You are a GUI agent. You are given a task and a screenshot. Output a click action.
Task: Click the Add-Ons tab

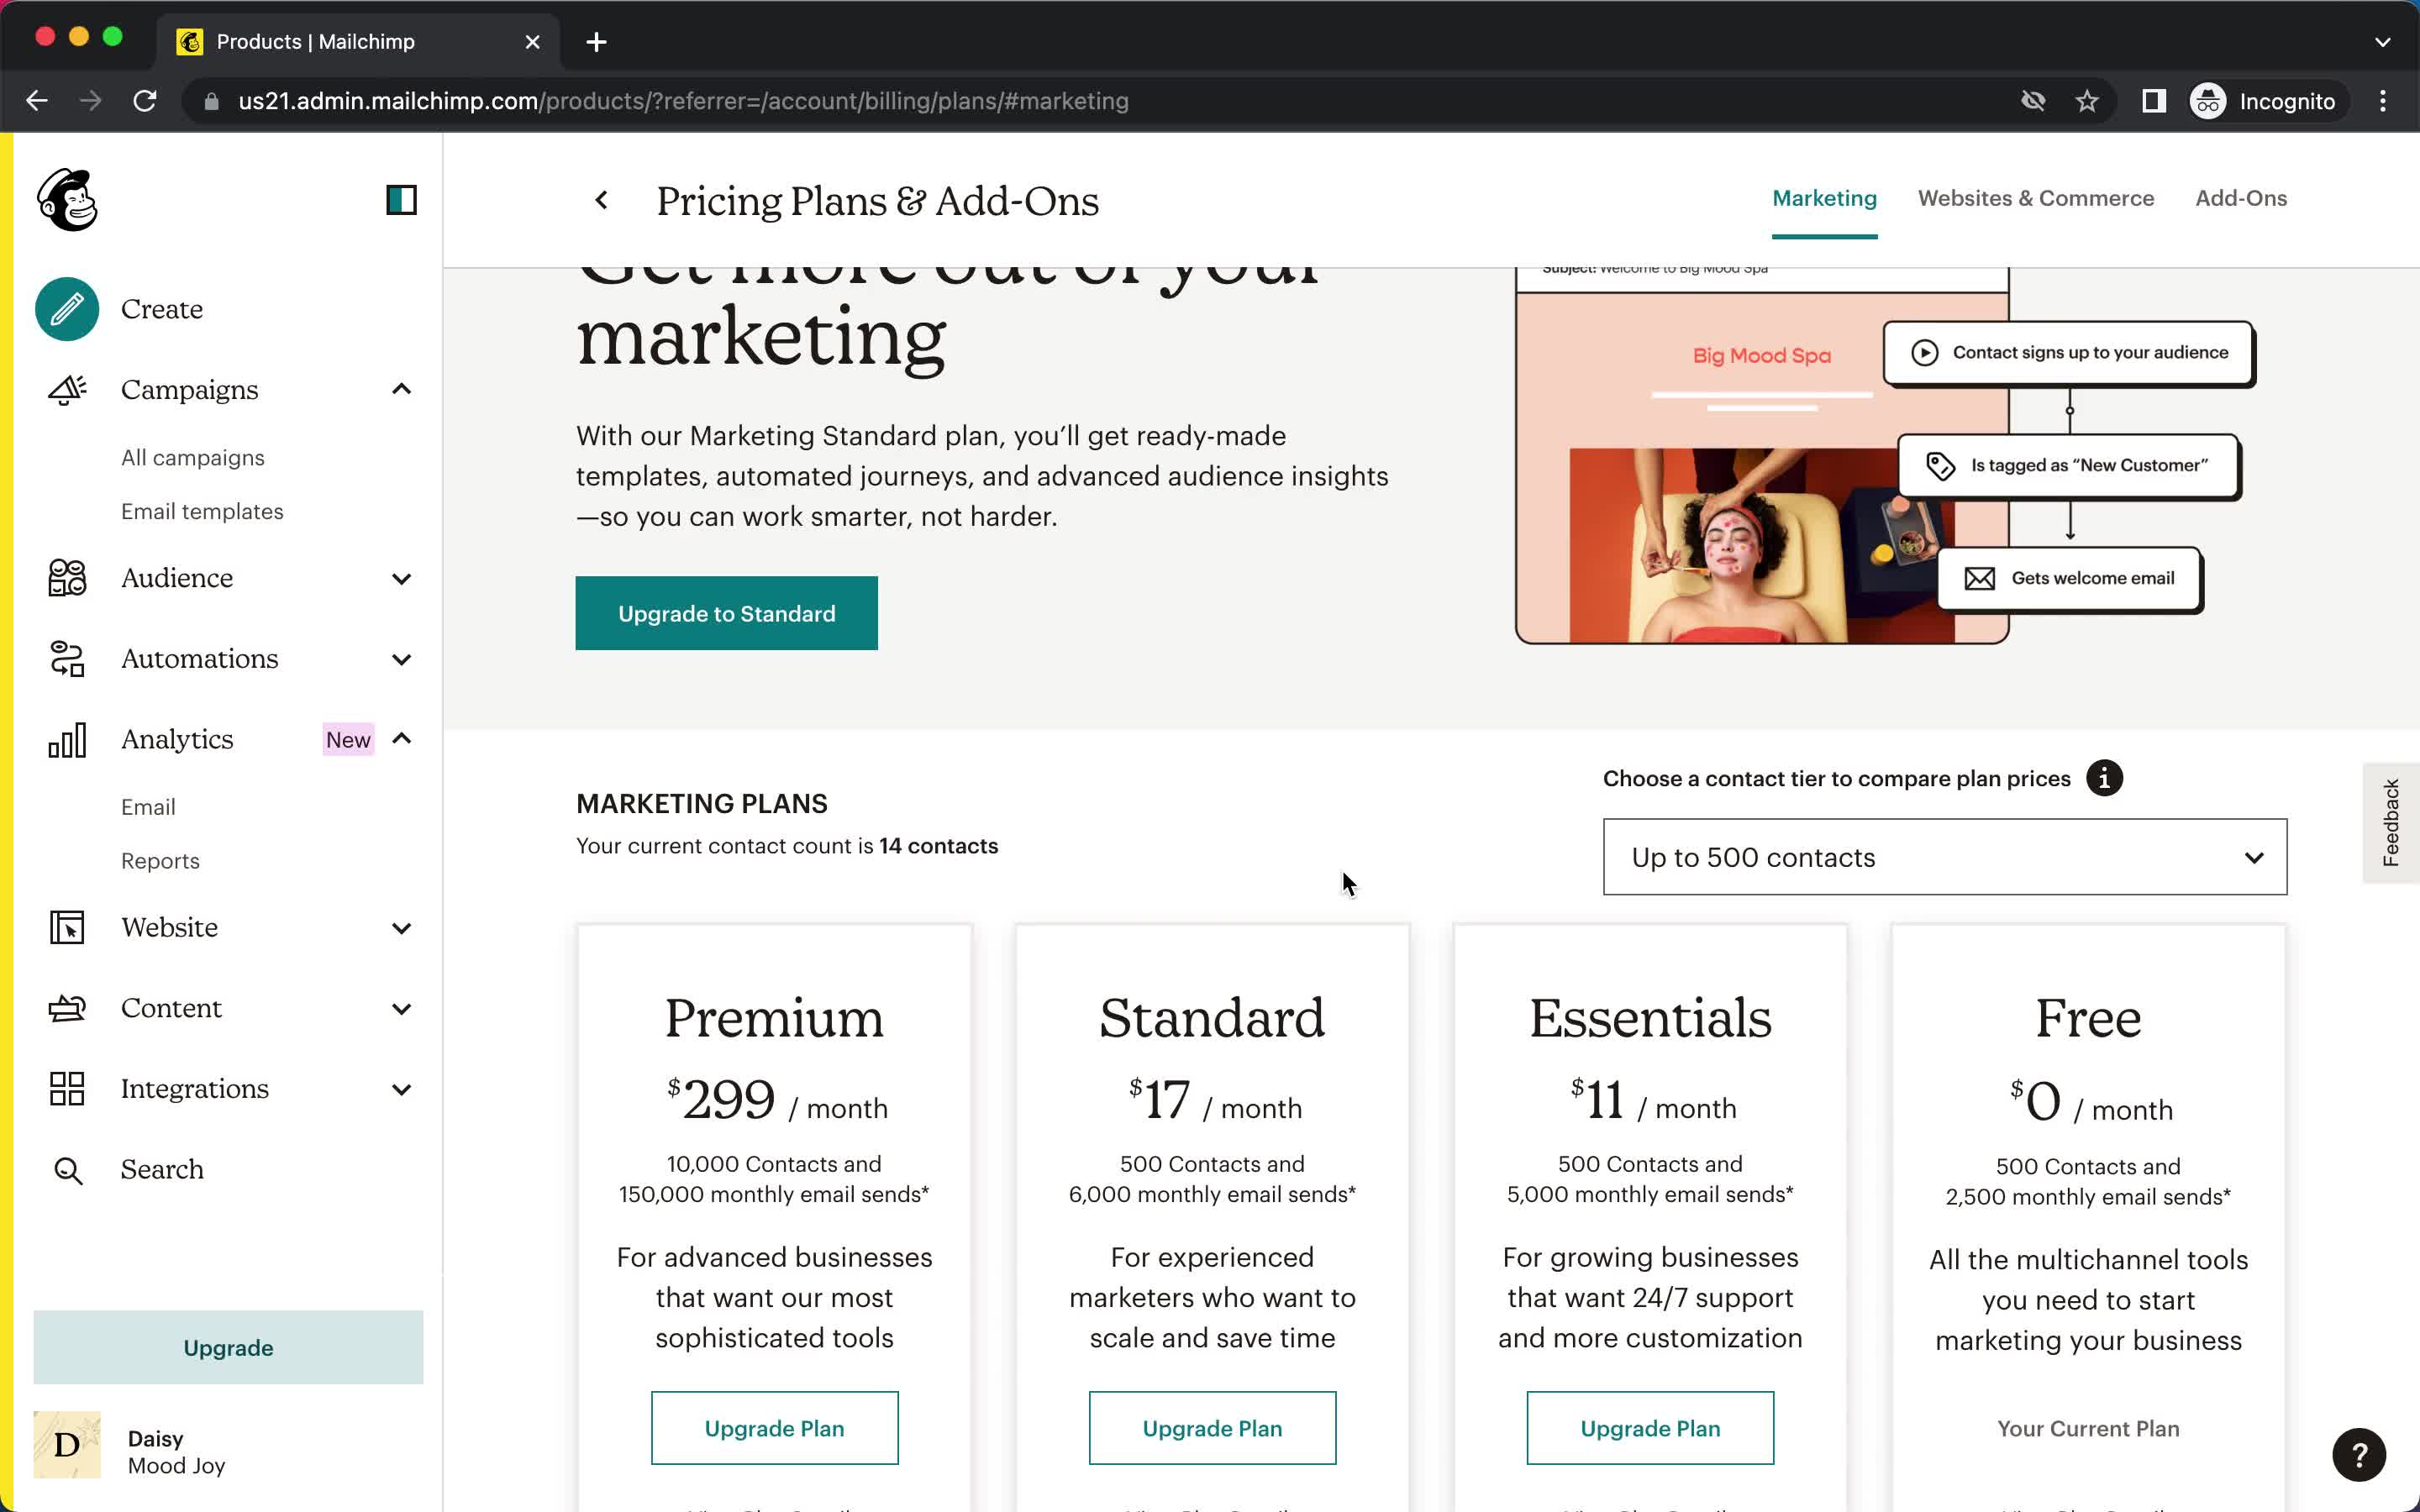click(x=2240, y=197)
